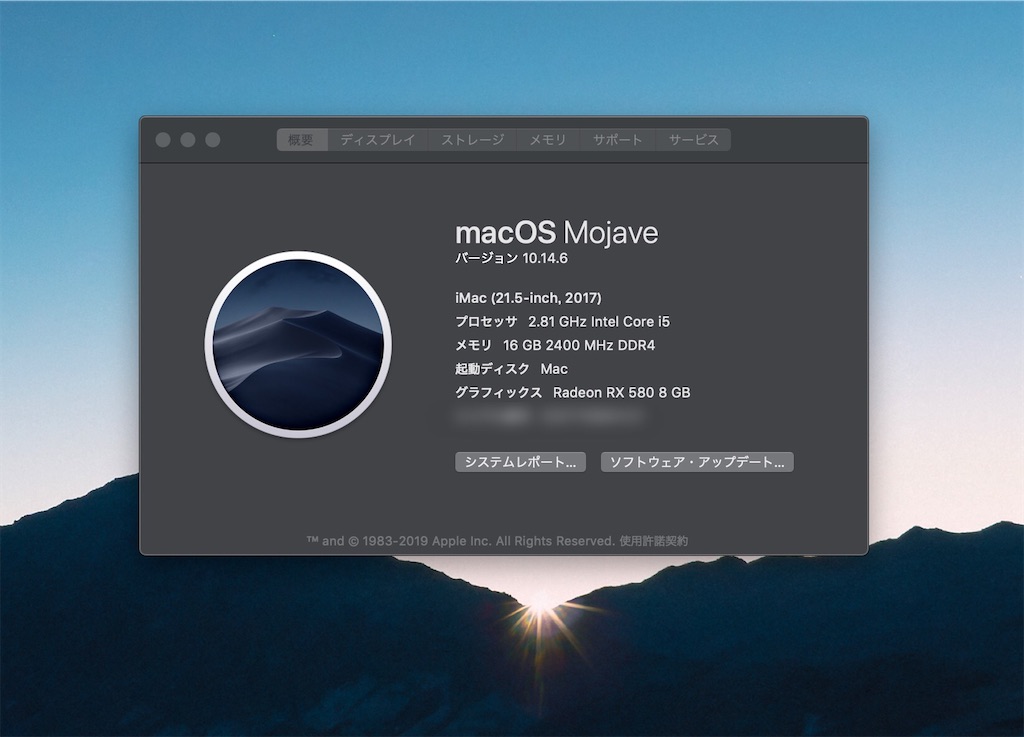This screenshot has height=737, width=1024.
Task: Click the Apple Inc. copyright text
Action: [462, 541]
